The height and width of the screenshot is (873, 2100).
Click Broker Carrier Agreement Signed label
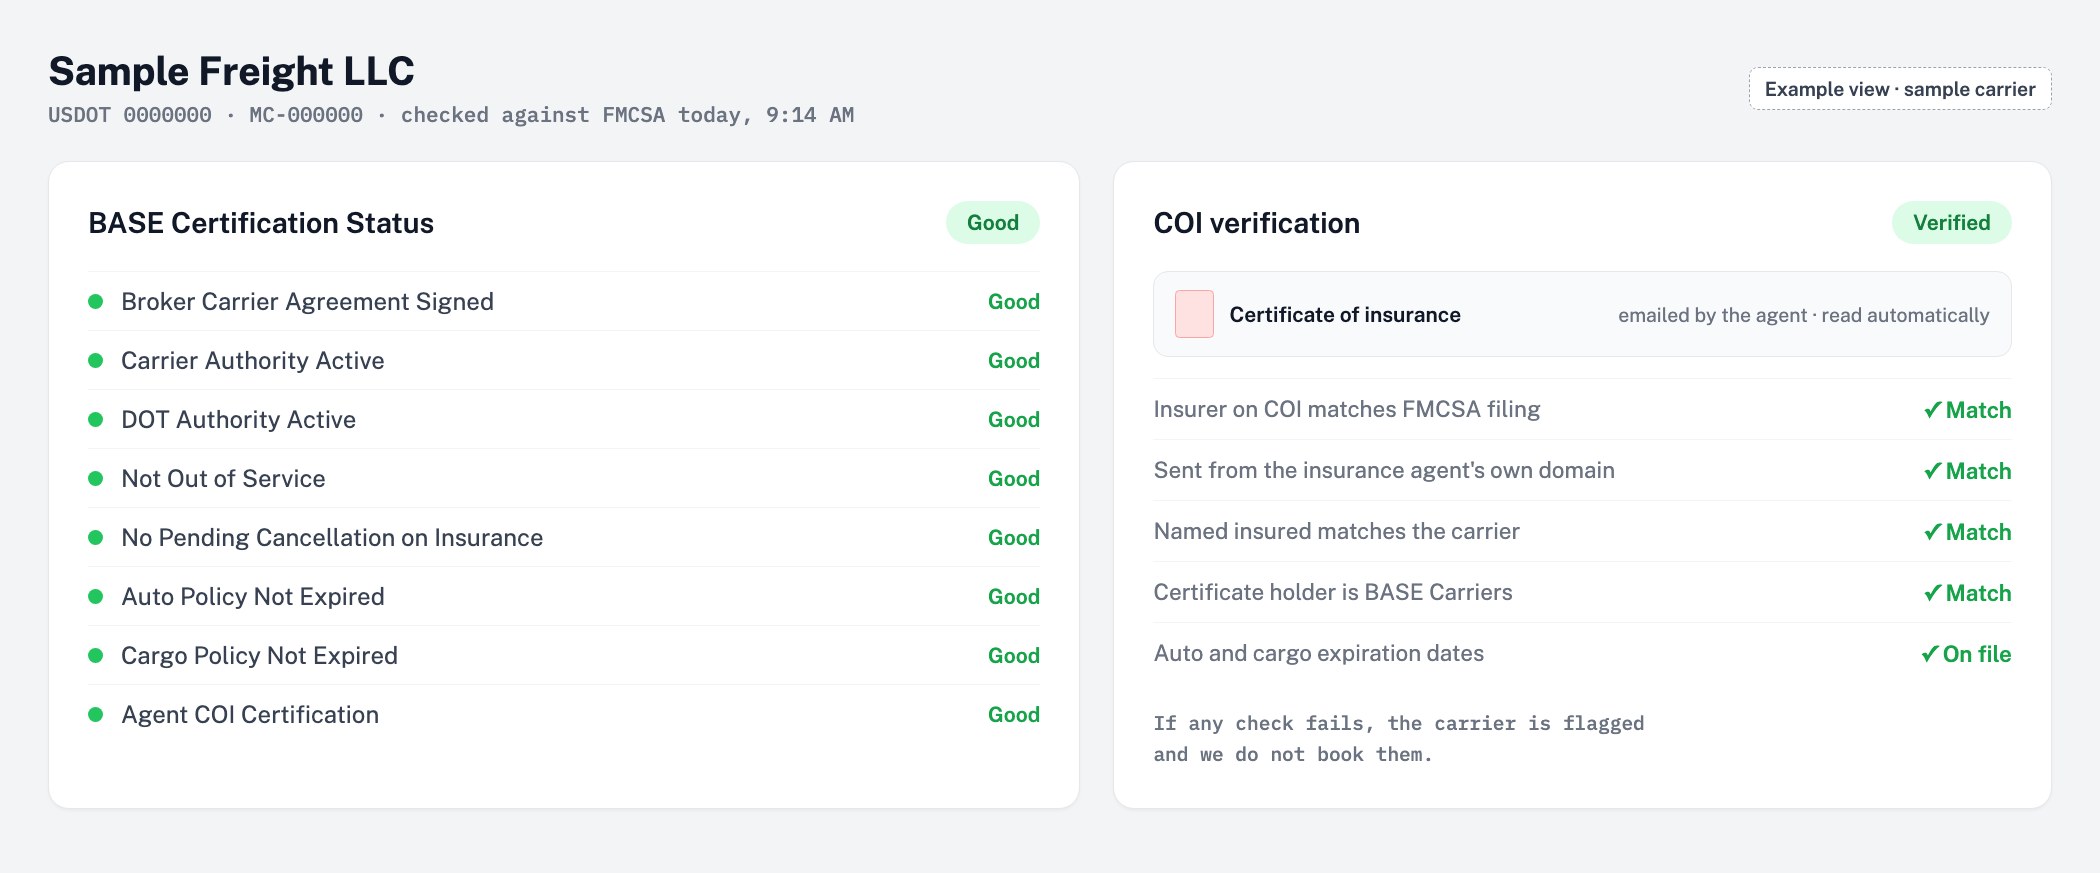[307, 301]
